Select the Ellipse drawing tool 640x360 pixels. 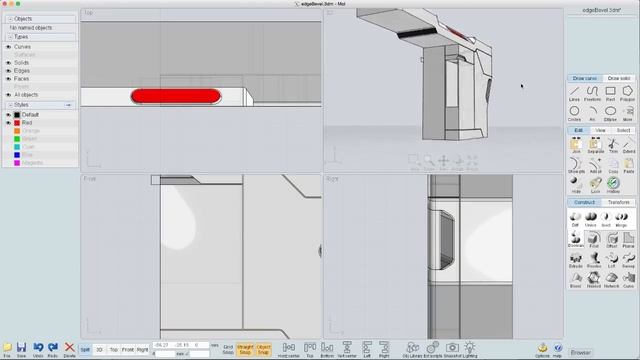(x=610, y=114)
